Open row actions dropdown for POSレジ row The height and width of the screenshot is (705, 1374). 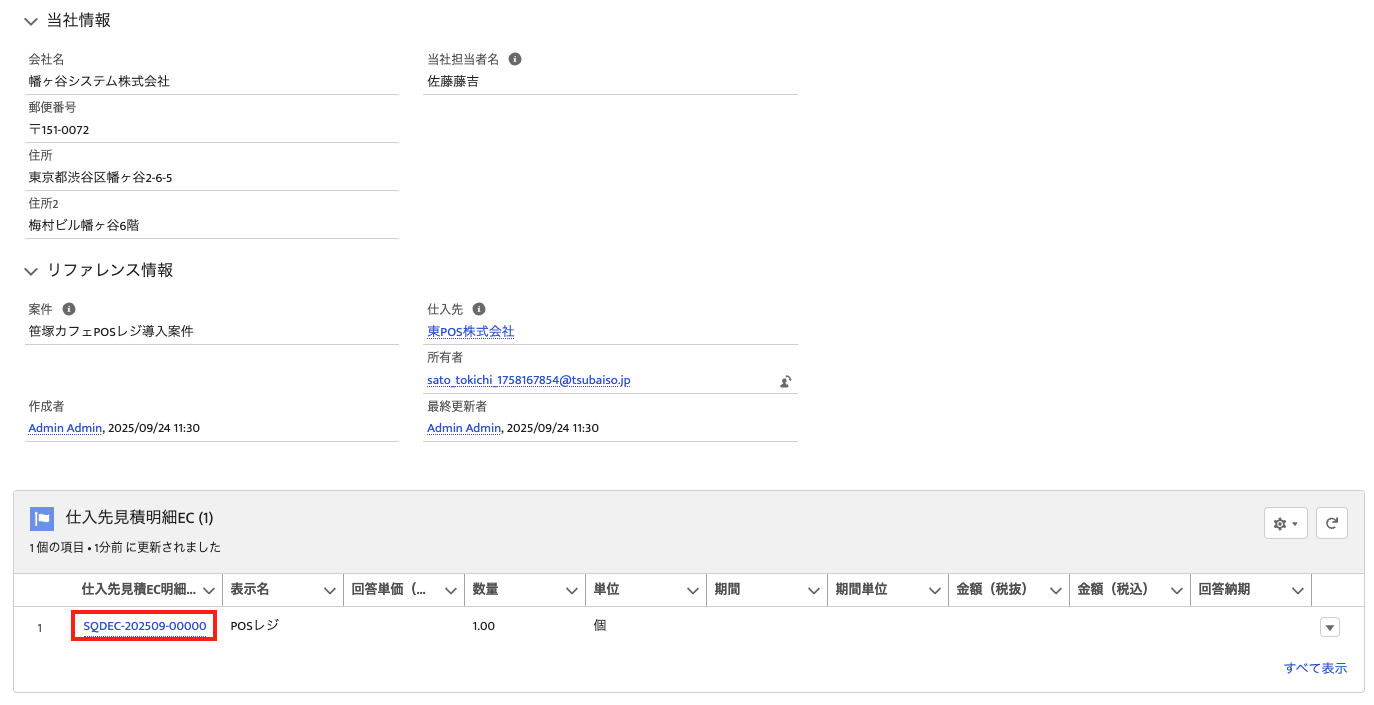point(1329,627)
